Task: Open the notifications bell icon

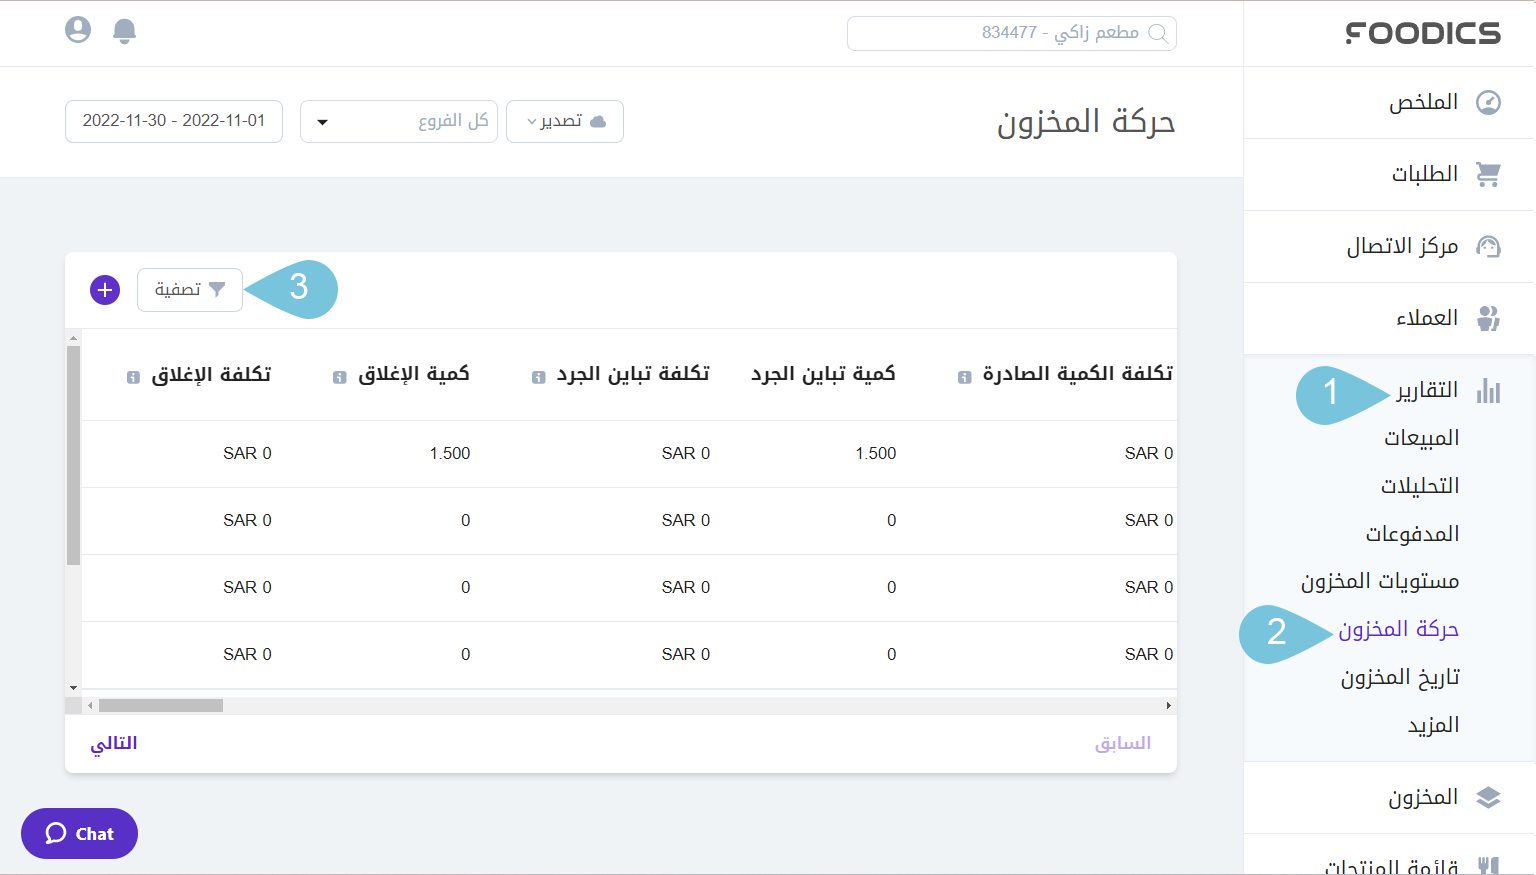Action: (124, 31)
